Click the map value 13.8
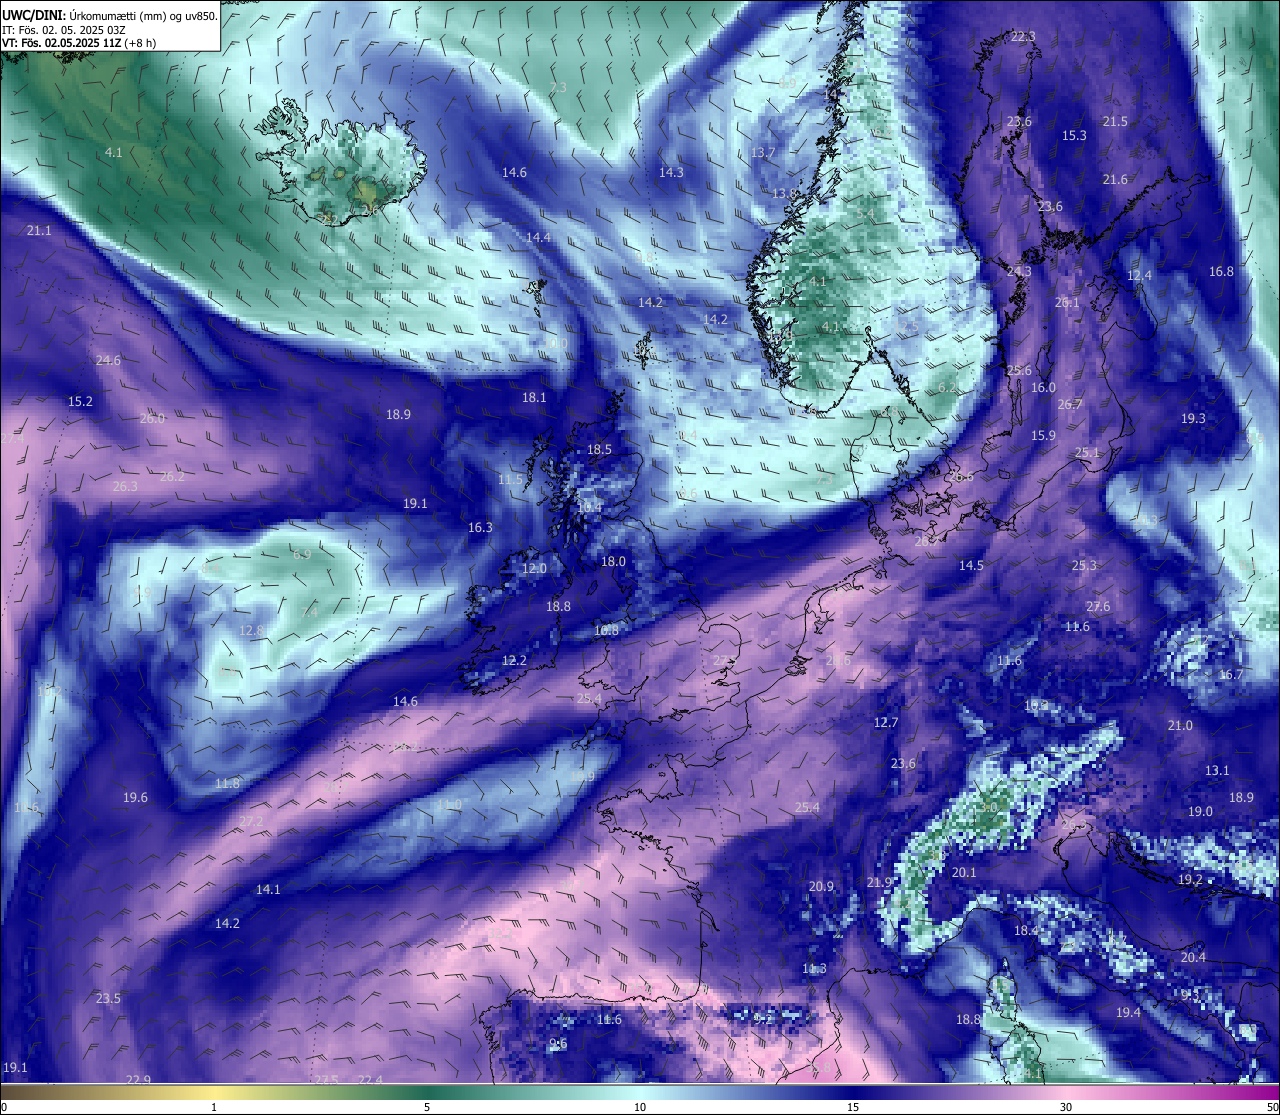The image size is (1280, 1115). point(785,194)
